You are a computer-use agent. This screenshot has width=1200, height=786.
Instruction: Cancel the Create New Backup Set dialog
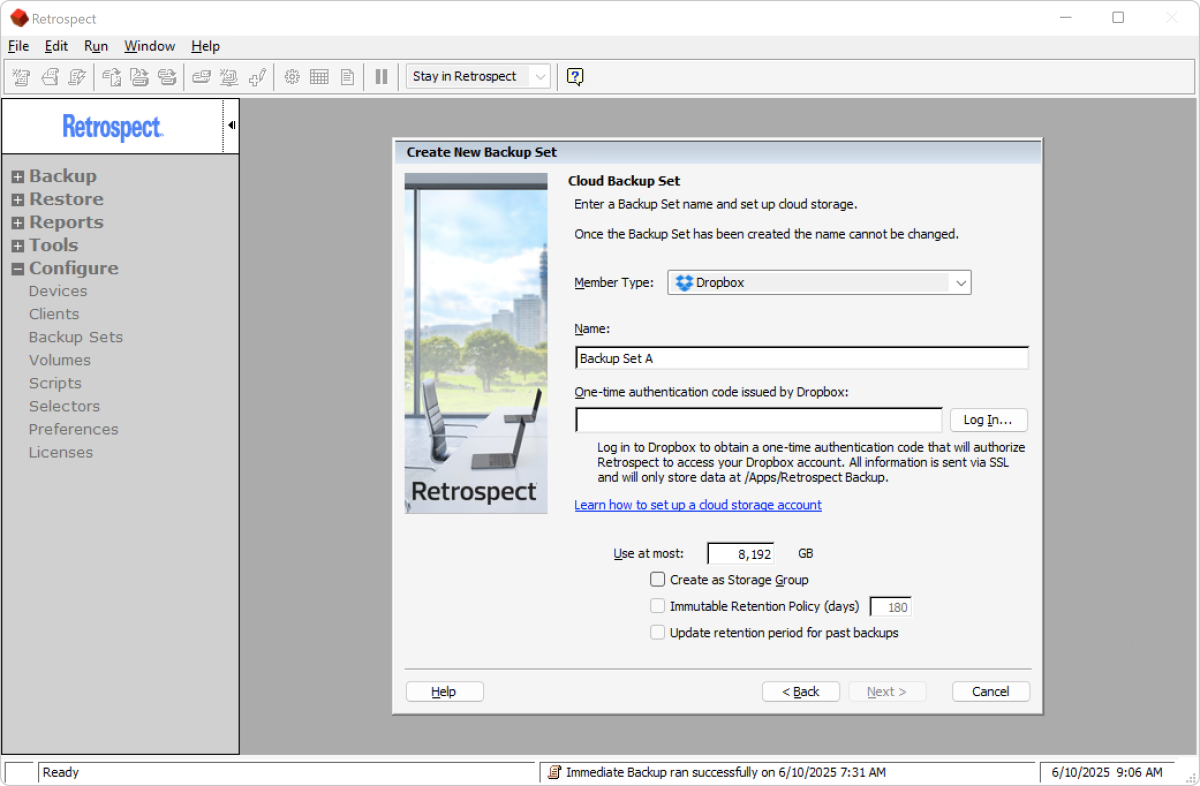[990, 692]
